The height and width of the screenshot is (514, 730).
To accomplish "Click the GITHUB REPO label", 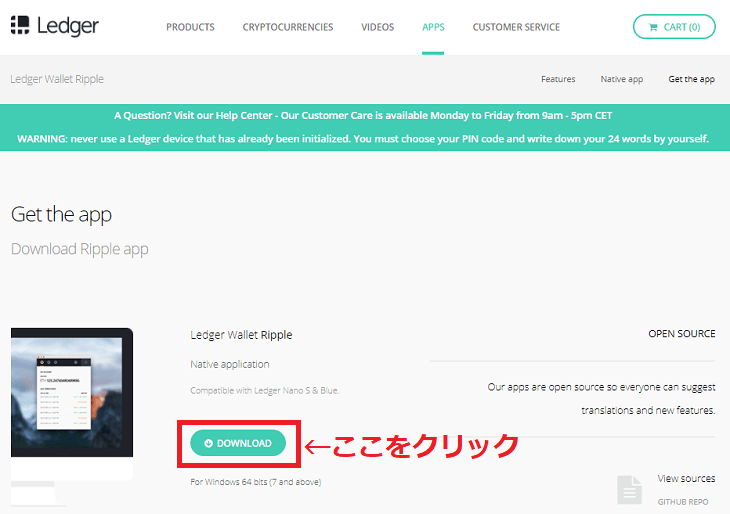I will click(x=683, y=502).
